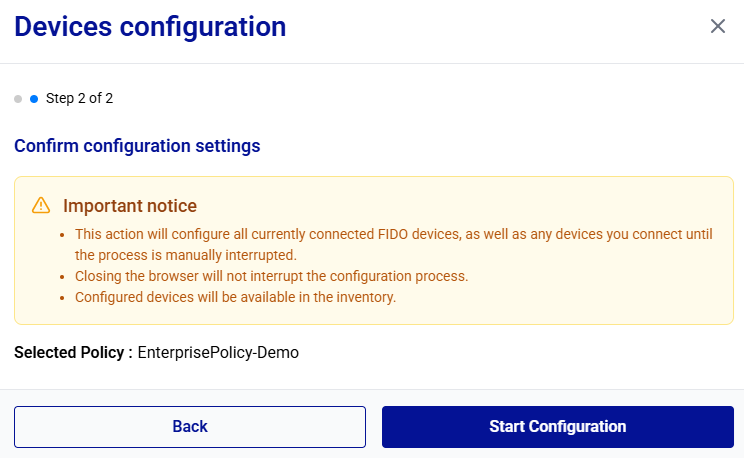Click the EnterprisePolicy-Demo policy name
The height and width of the screenshot is (458, 744).
[218, 352]
